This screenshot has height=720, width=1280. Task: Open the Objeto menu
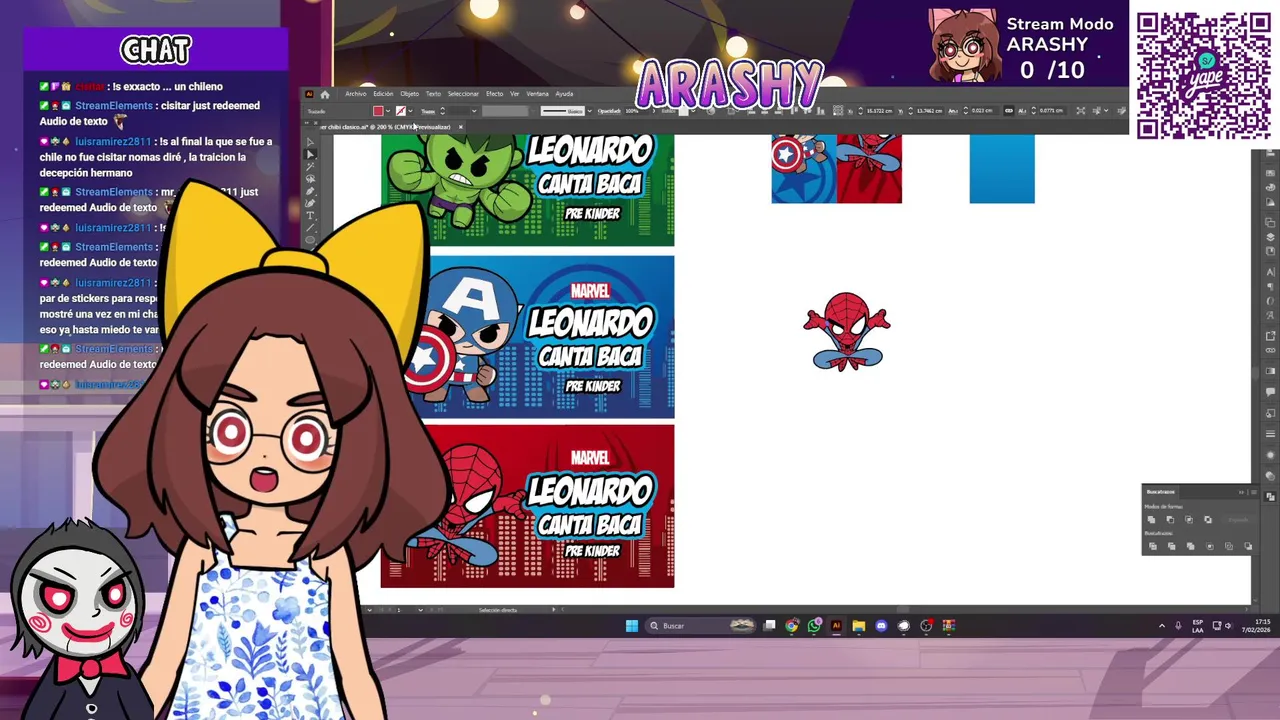point(410,94)
